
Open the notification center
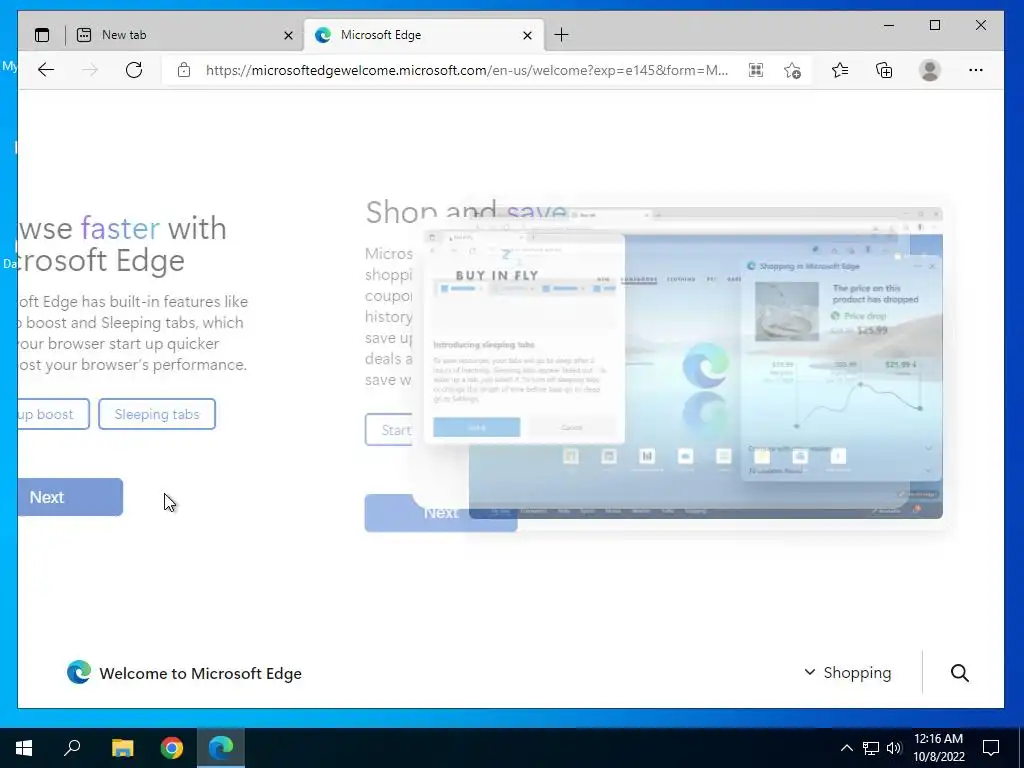(991, 748)
